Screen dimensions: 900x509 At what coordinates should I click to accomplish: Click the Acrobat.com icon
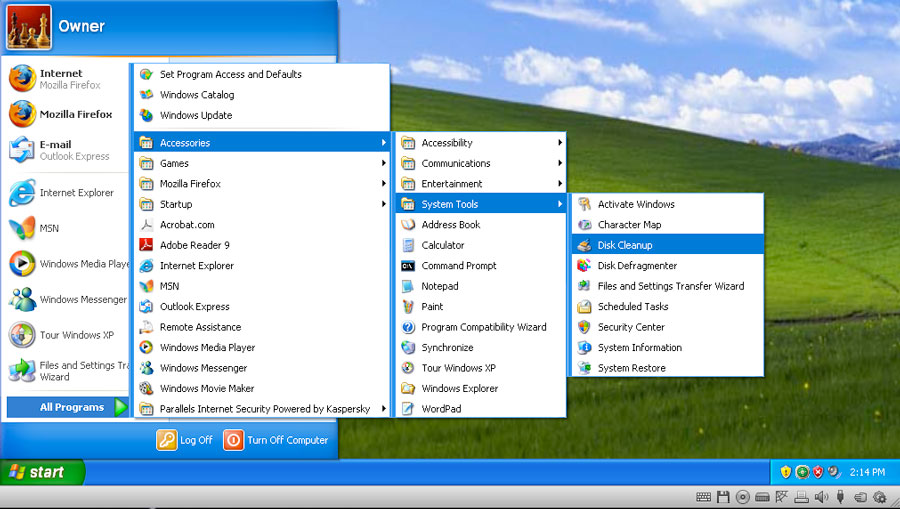click(x=146, y=224)
